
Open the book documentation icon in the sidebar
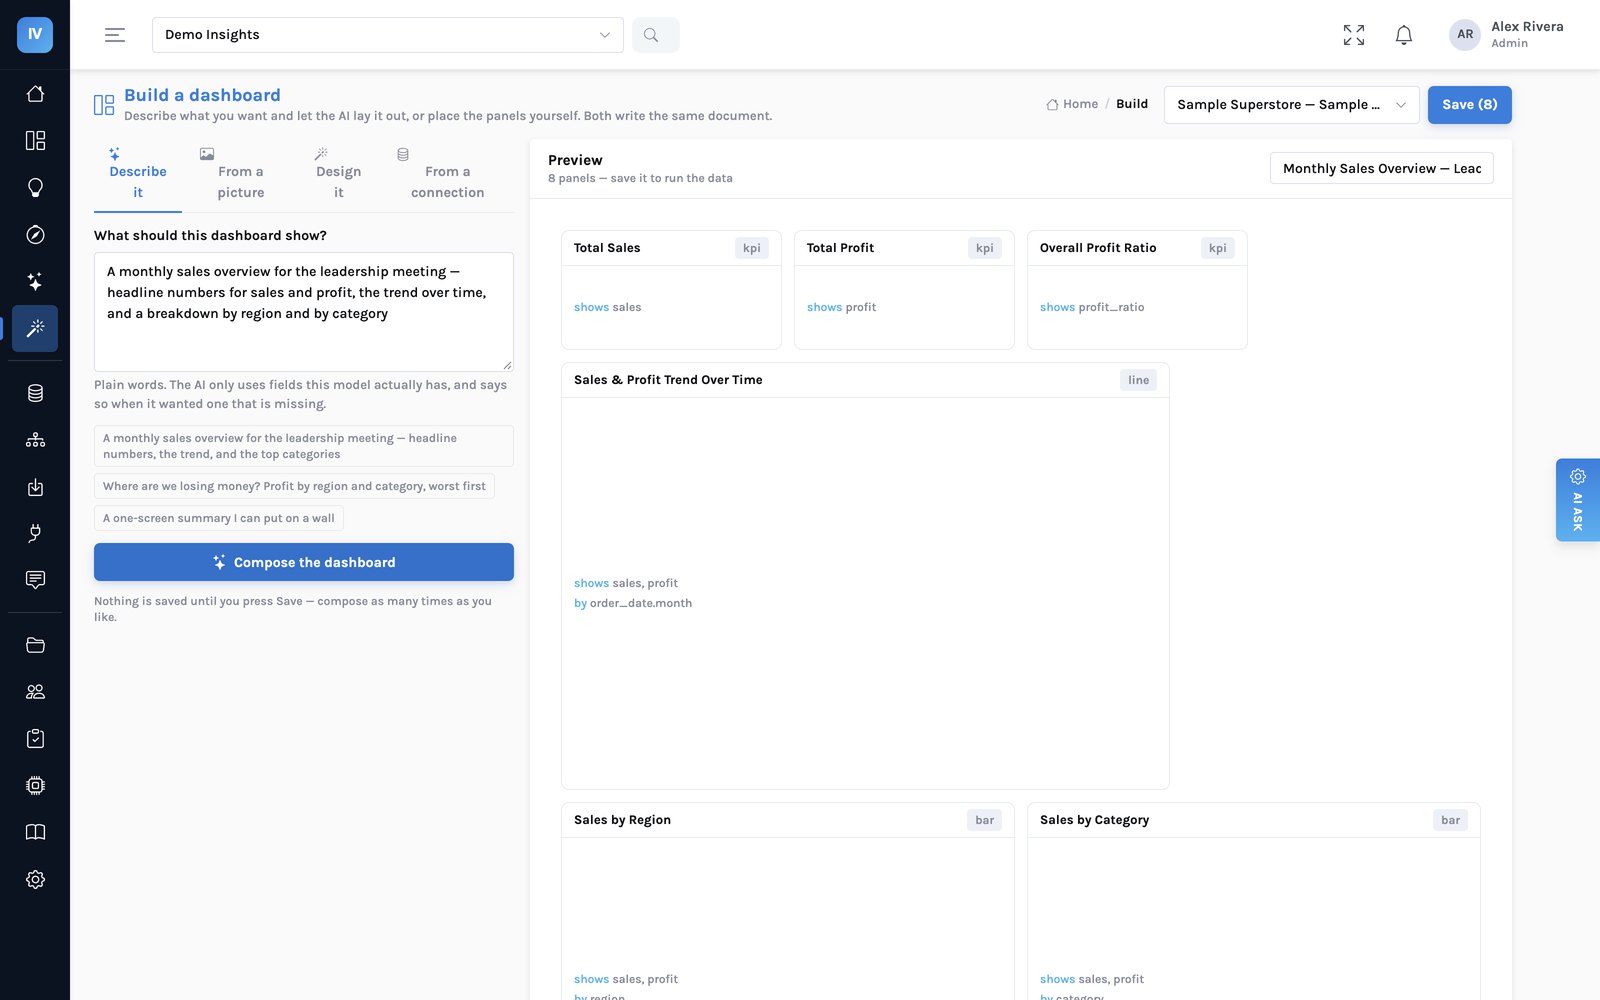pyautogui.click(x=35, y=832)
